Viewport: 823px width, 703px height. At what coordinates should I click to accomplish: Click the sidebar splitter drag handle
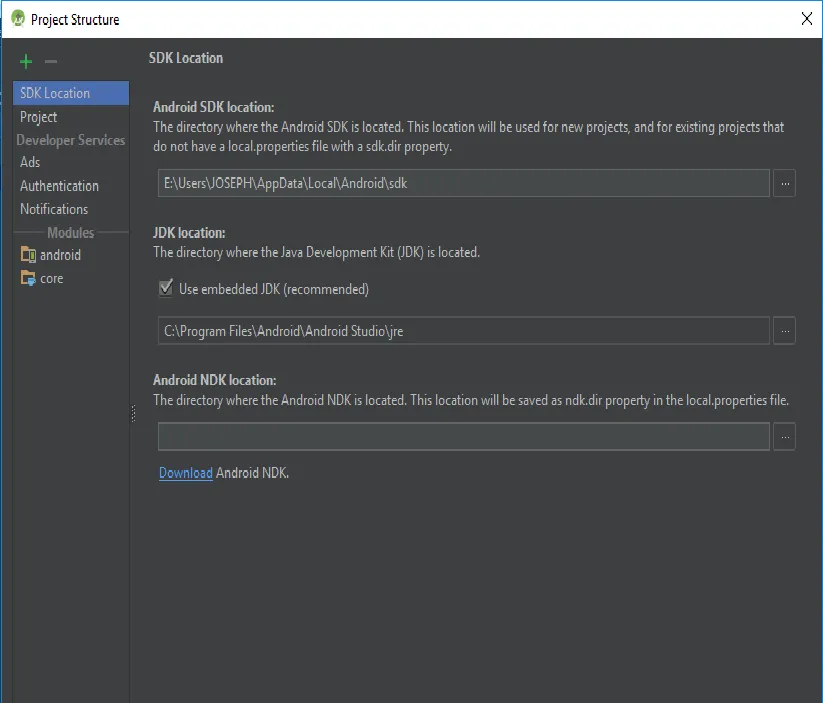132,413
